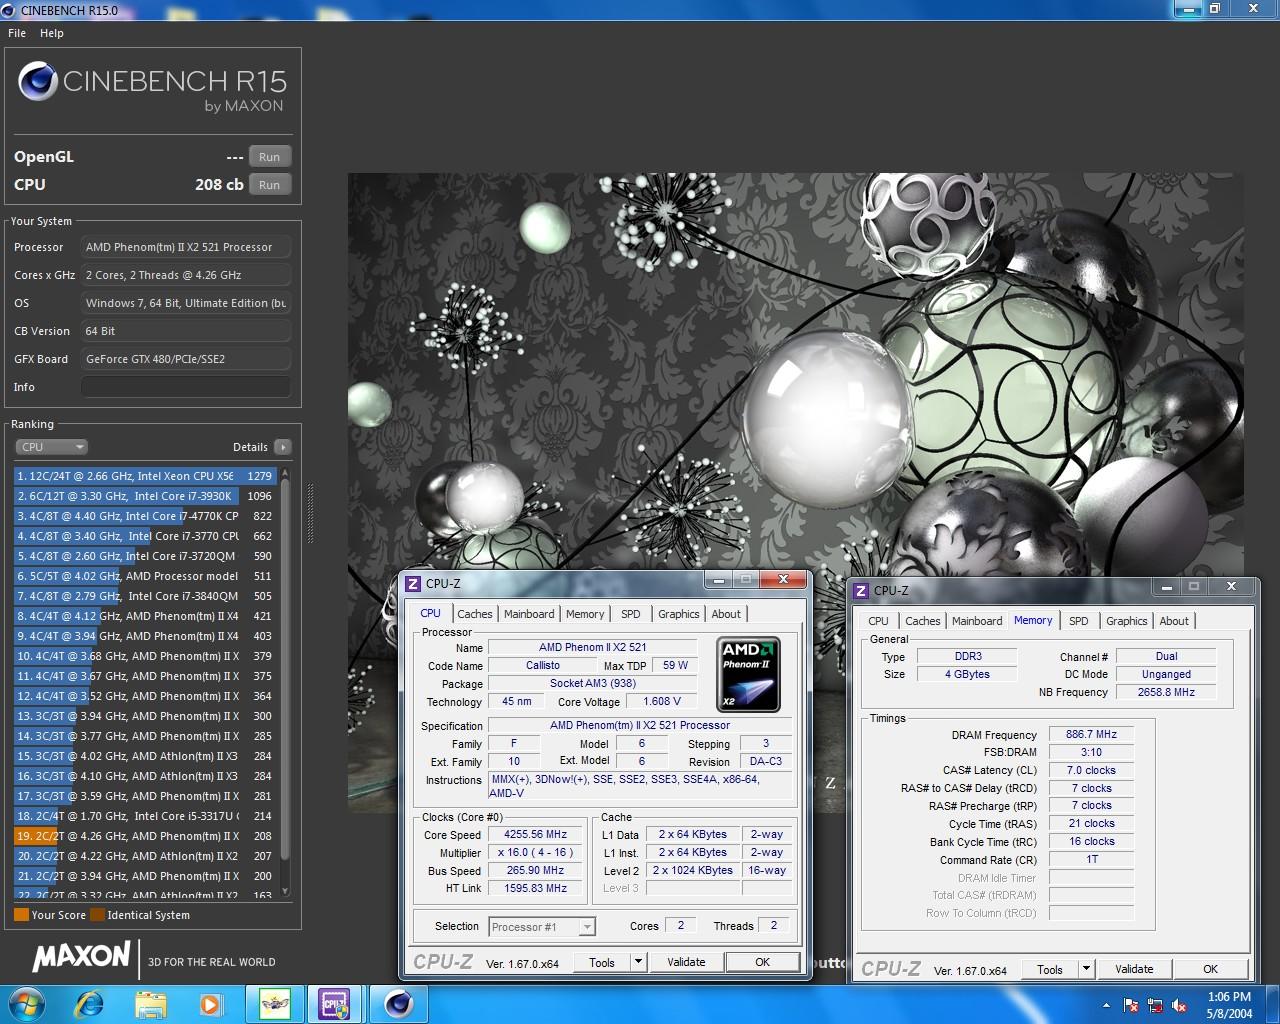Switch to the Cinebench taskbar button
Image resolution: width=1280 pixels, height=1024 pixels.
tap(399, 1004)
